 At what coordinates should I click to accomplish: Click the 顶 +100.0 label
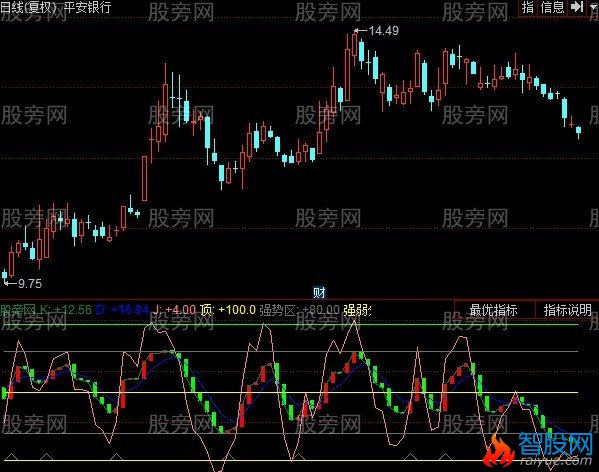pos(228,310)
